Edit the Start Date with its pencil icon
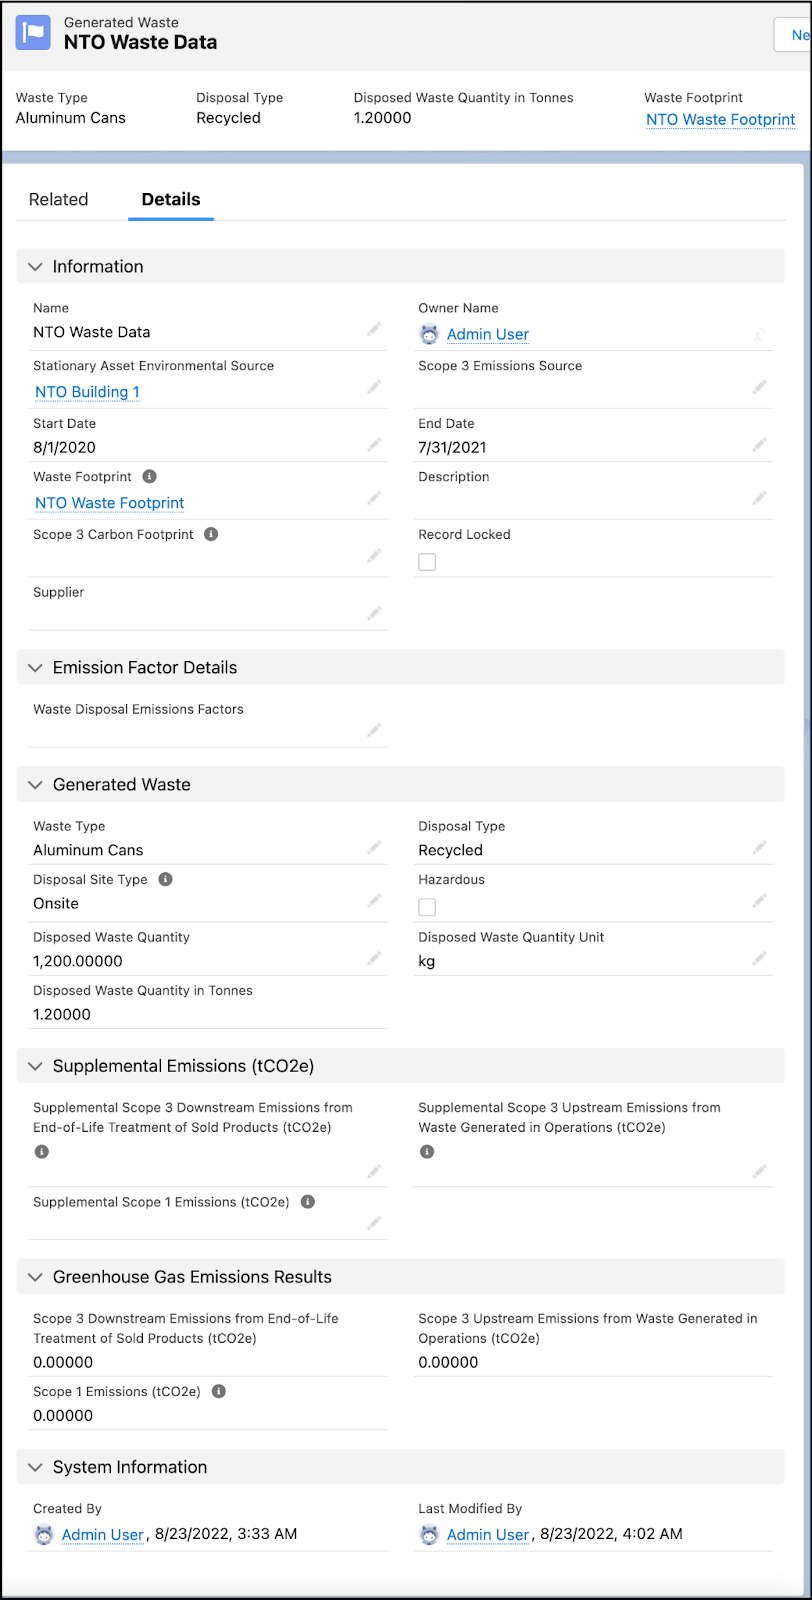The width and height of the screenshot is (812, 1600). click(x=374, y=444)
